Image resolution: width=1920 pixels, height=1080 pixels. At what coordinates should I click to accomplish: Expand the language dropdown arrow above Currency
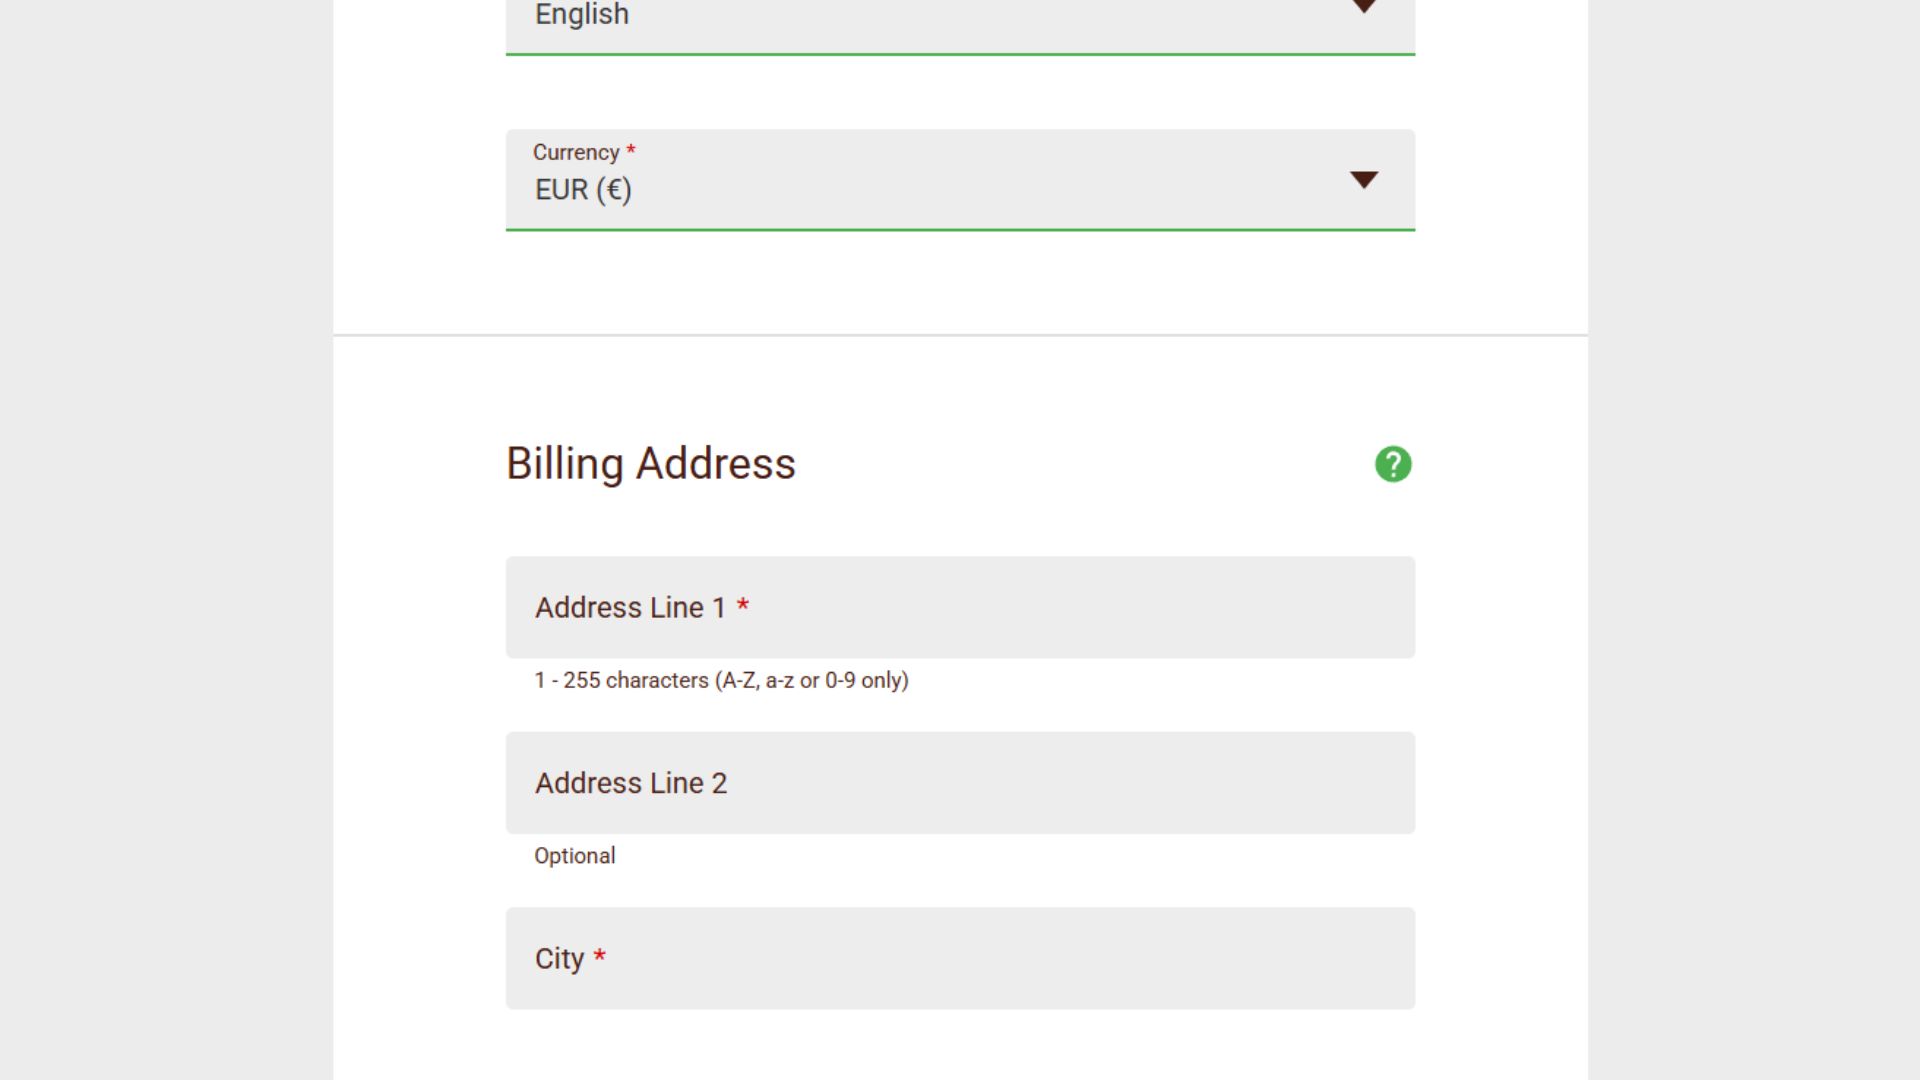pos(1364,6)
